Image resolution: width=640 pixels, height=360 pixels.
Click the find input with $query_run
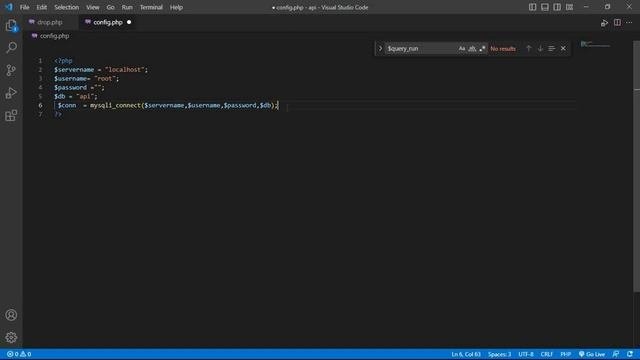click(420, 49)
